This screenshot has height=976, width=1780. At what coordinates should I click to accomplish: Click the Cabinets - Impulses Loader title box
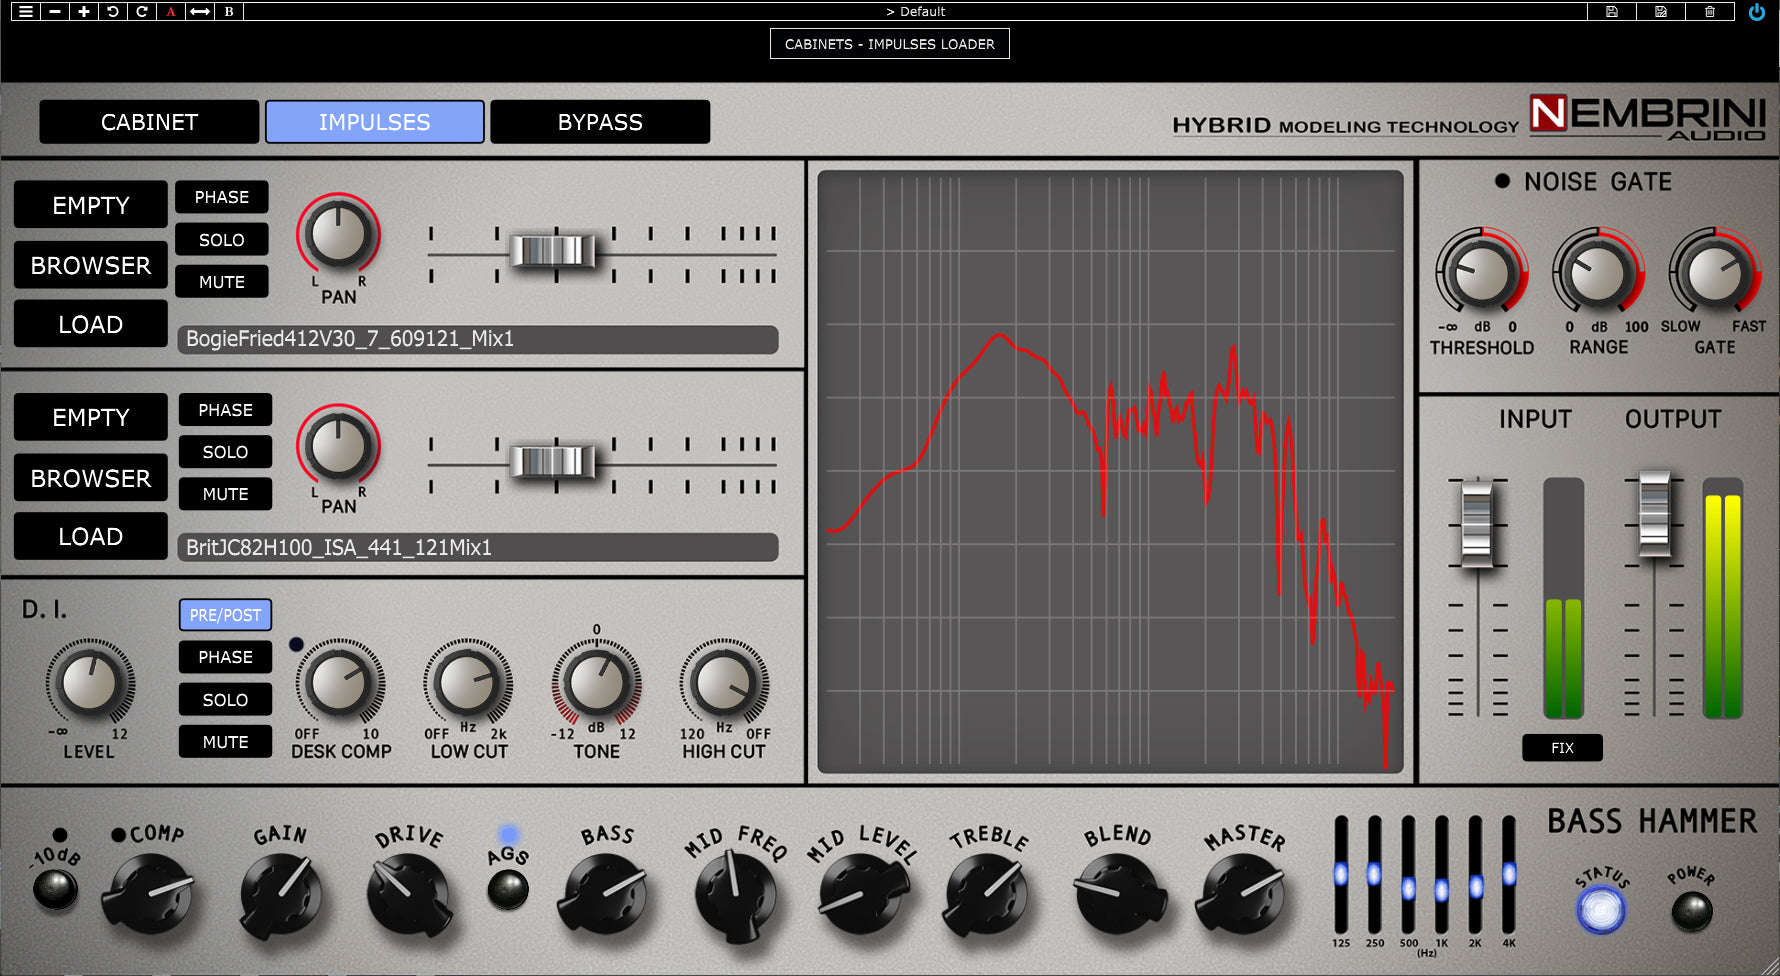pyautogui.click(x=890, y=44)
